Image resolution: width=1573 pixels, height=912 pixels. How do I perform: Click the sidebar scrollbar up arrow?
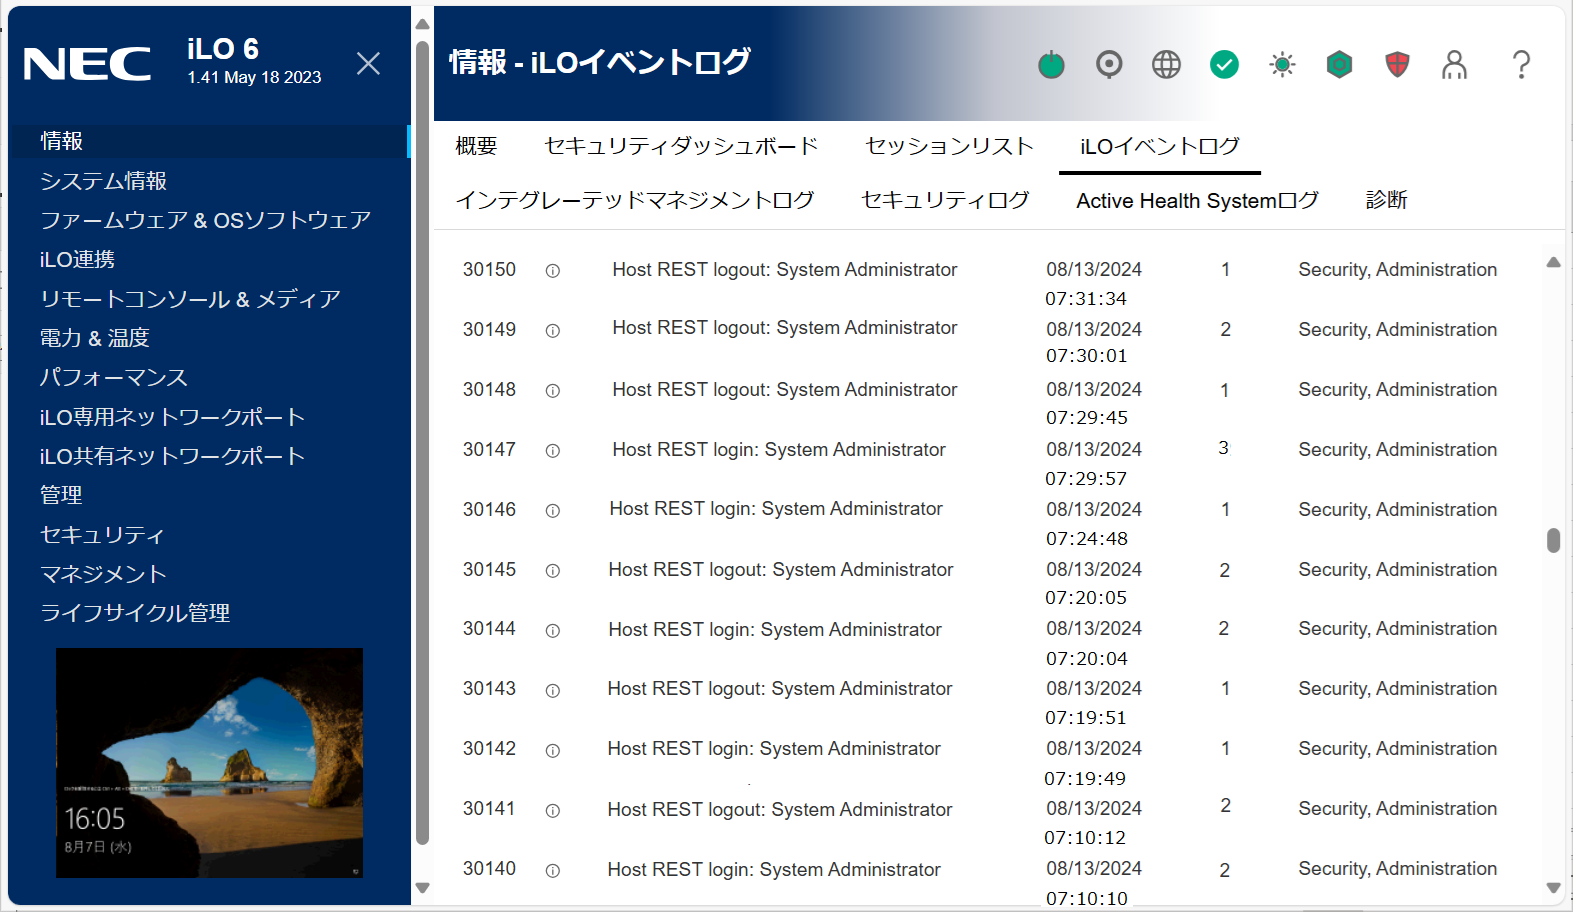point(422,24)
